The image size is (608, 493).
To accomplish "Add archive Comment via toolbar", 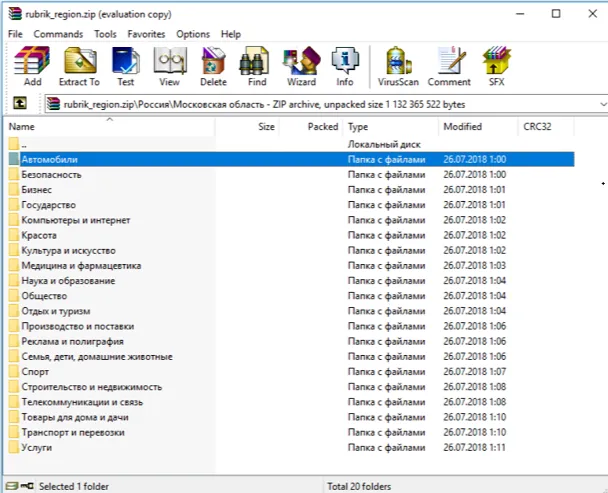I will click(449, 66).
